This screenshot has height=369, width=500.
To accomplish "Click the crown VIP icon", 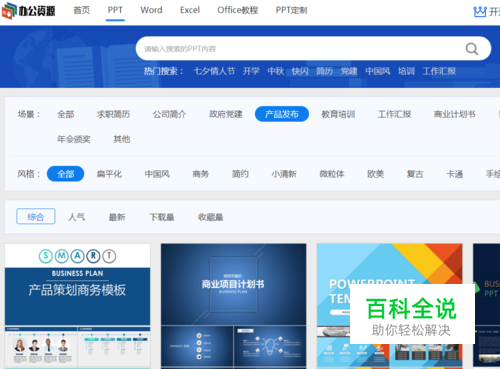I will [480, 12].
